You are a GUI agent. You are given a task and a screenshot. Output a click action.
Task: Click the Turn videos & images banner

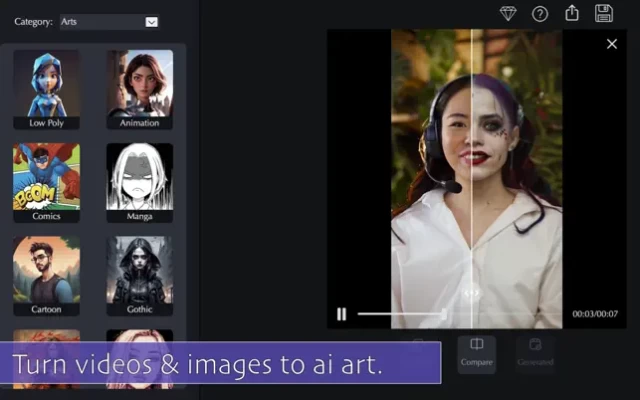tap(220, 364)
